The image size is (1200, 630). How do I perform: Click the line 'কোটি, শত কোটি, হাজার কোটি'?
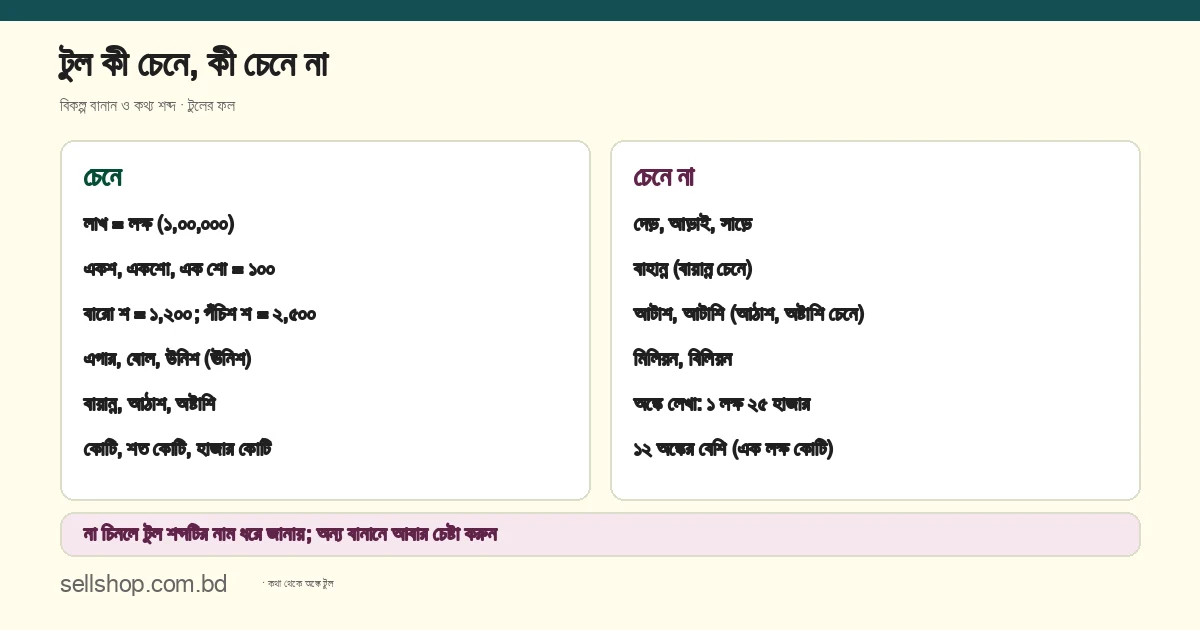[x=178, y=449]
